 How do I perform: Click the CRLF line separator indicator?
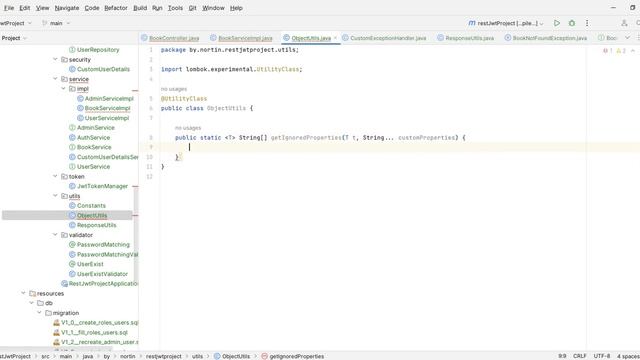point(580,356)
